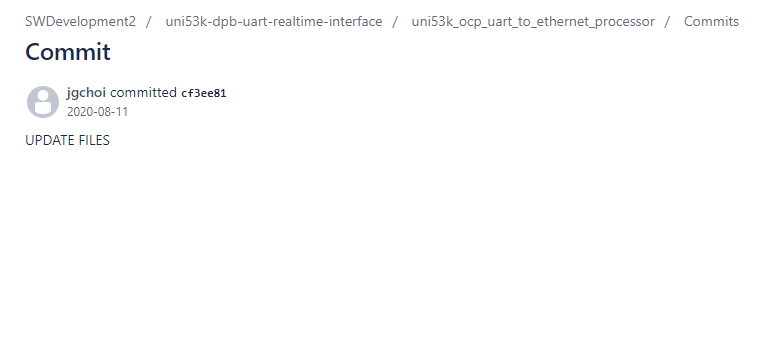
Task: Click the word UPDATE in the message
Action: click(x=50, y=140)
